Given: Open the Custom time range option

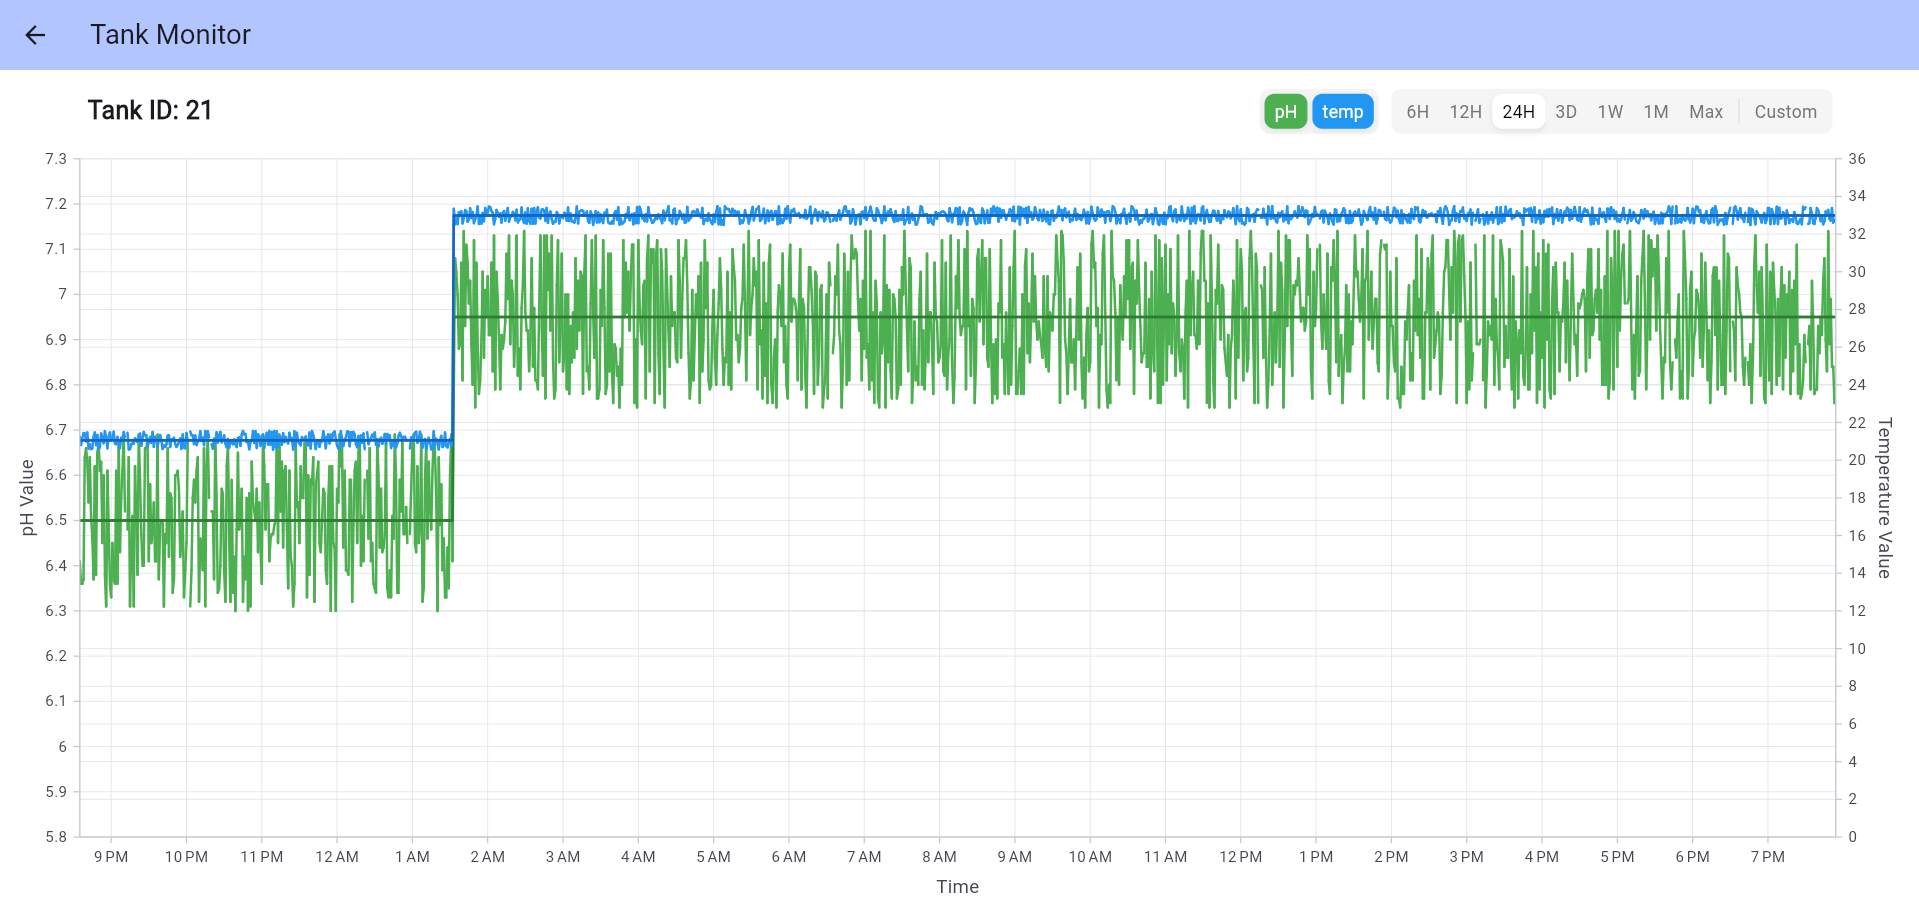Looking at the screenshot, I should [x=1785, y=112].
